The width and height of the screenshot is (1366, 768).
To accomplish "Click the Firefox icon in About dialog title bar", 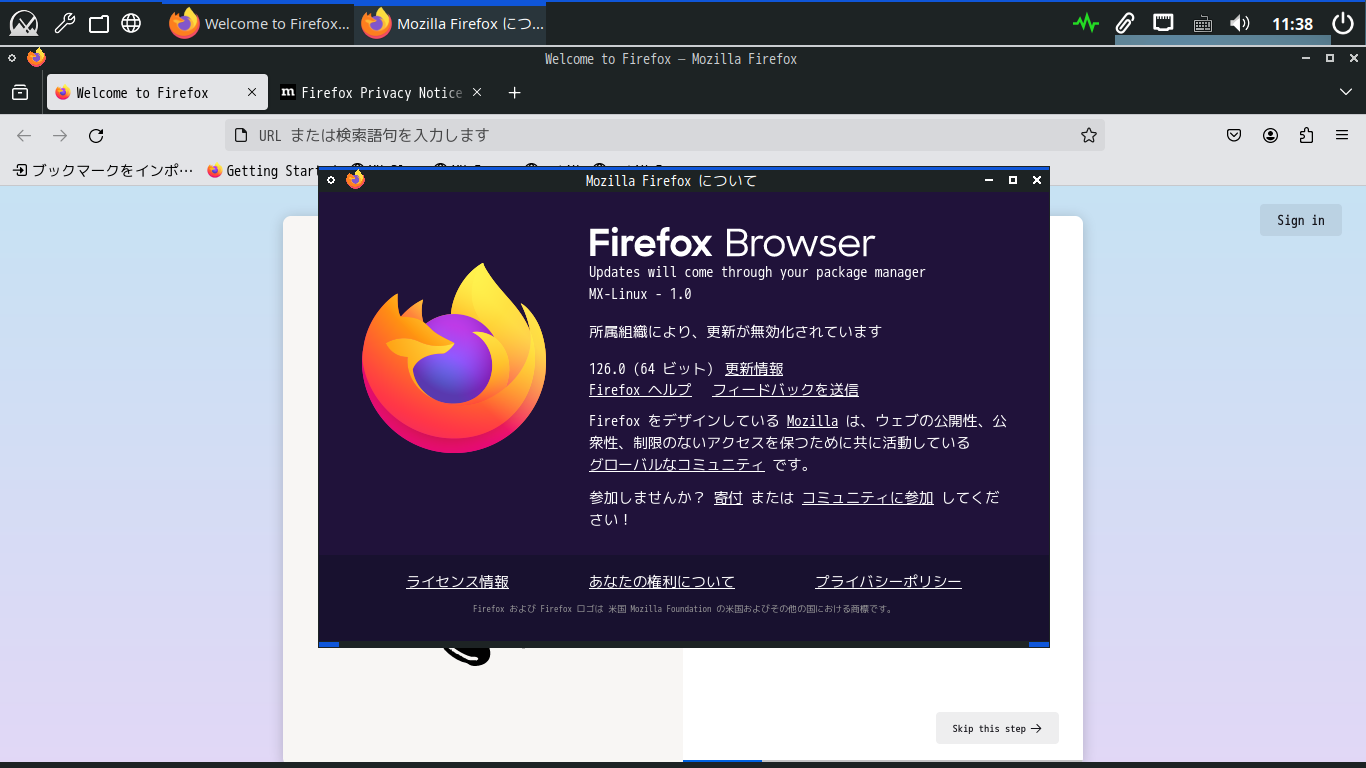I will pos(355,180).
